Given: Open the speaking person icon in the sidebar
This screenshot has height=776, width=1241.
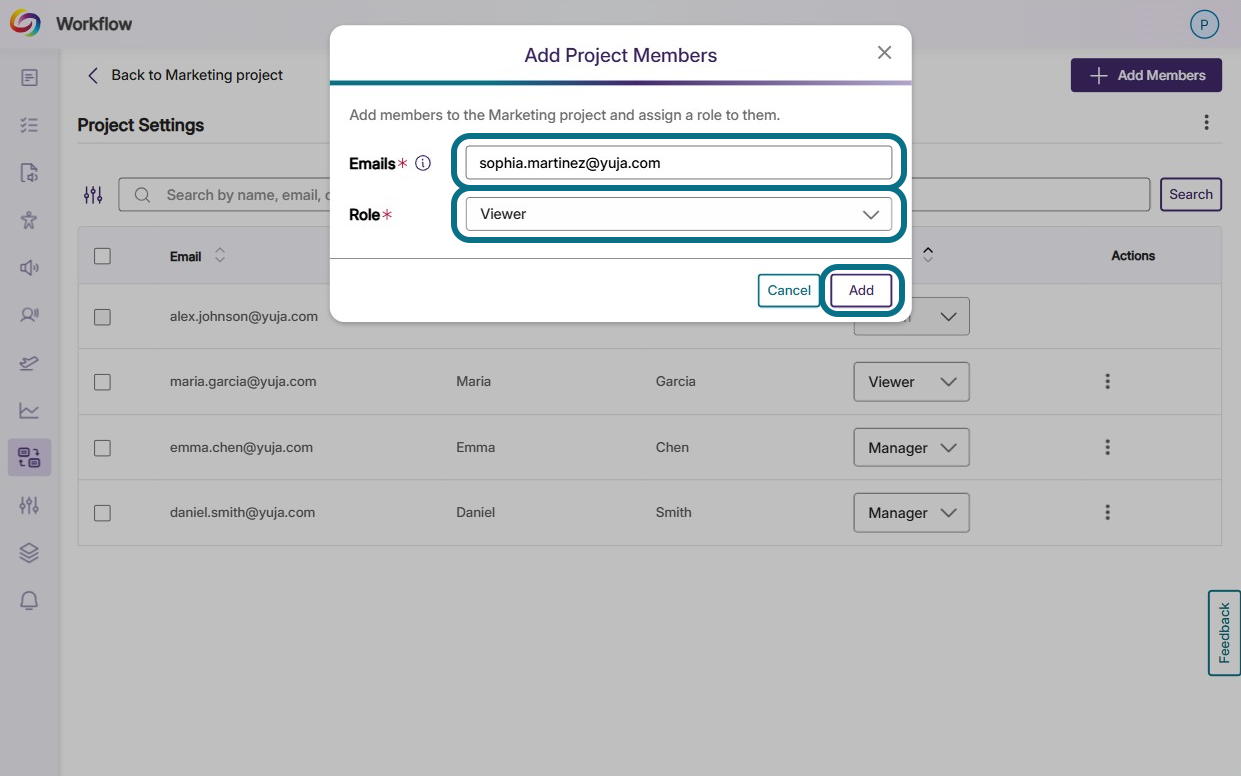Looking at the screenshot, I should click(x=29, y=315).
